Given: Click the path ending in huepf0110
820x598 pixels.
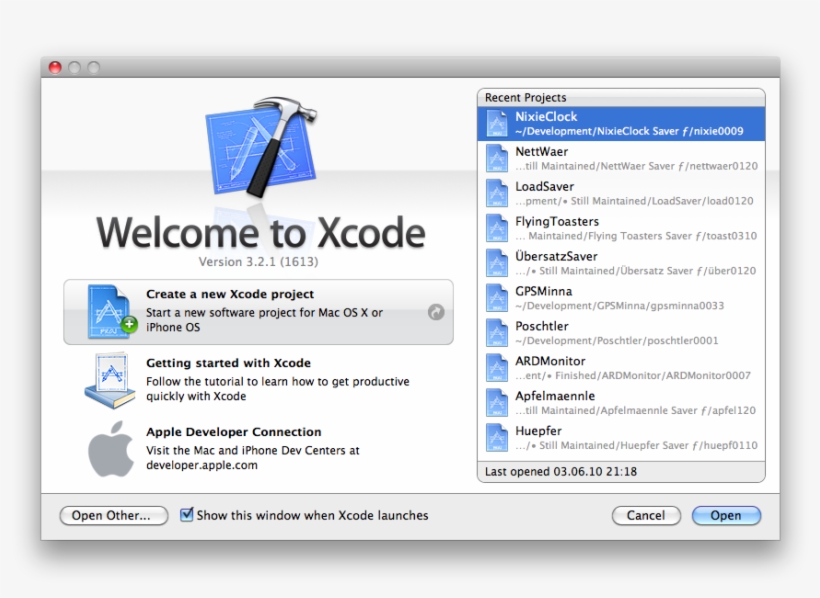Looking at the screenshot, I should 636,445.
